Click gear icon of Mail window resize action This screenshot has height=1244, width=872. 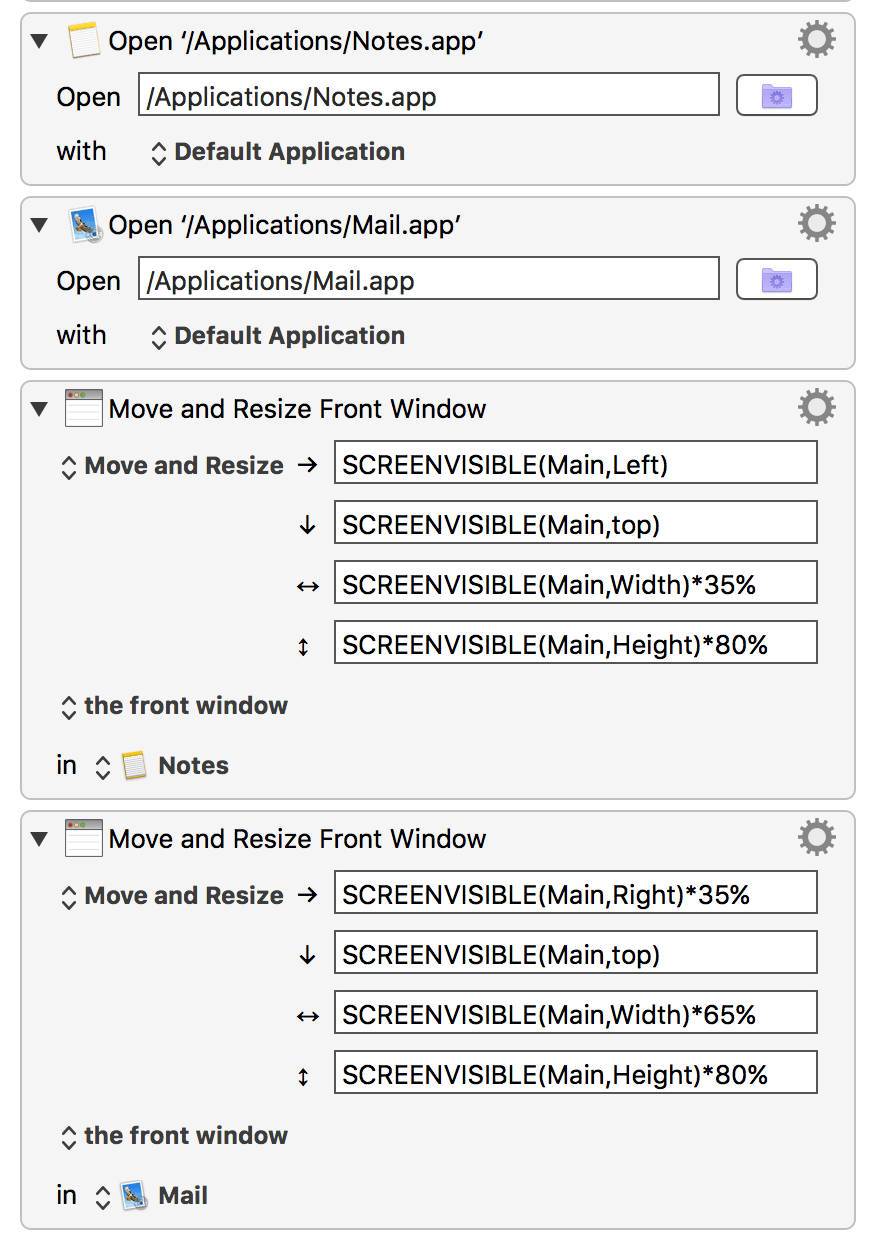816,838
